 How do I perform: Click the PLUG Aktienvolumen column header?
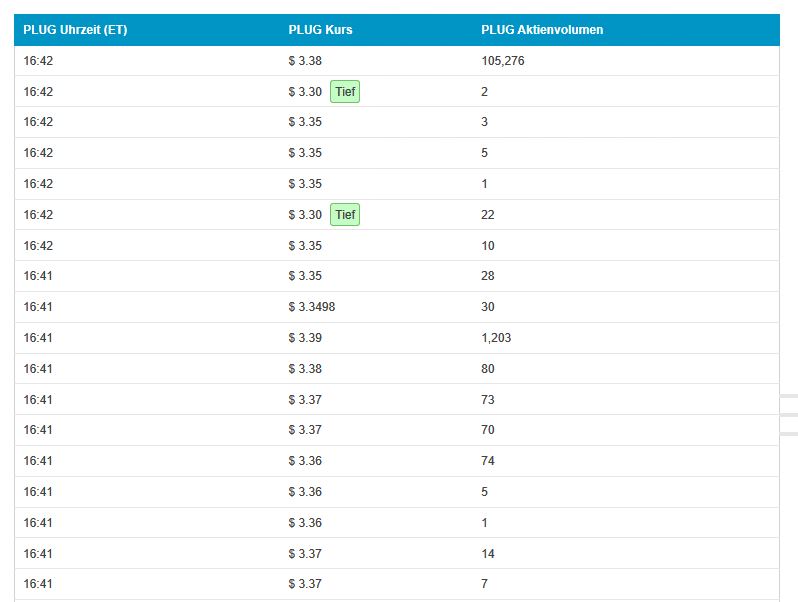pos(542,30)
